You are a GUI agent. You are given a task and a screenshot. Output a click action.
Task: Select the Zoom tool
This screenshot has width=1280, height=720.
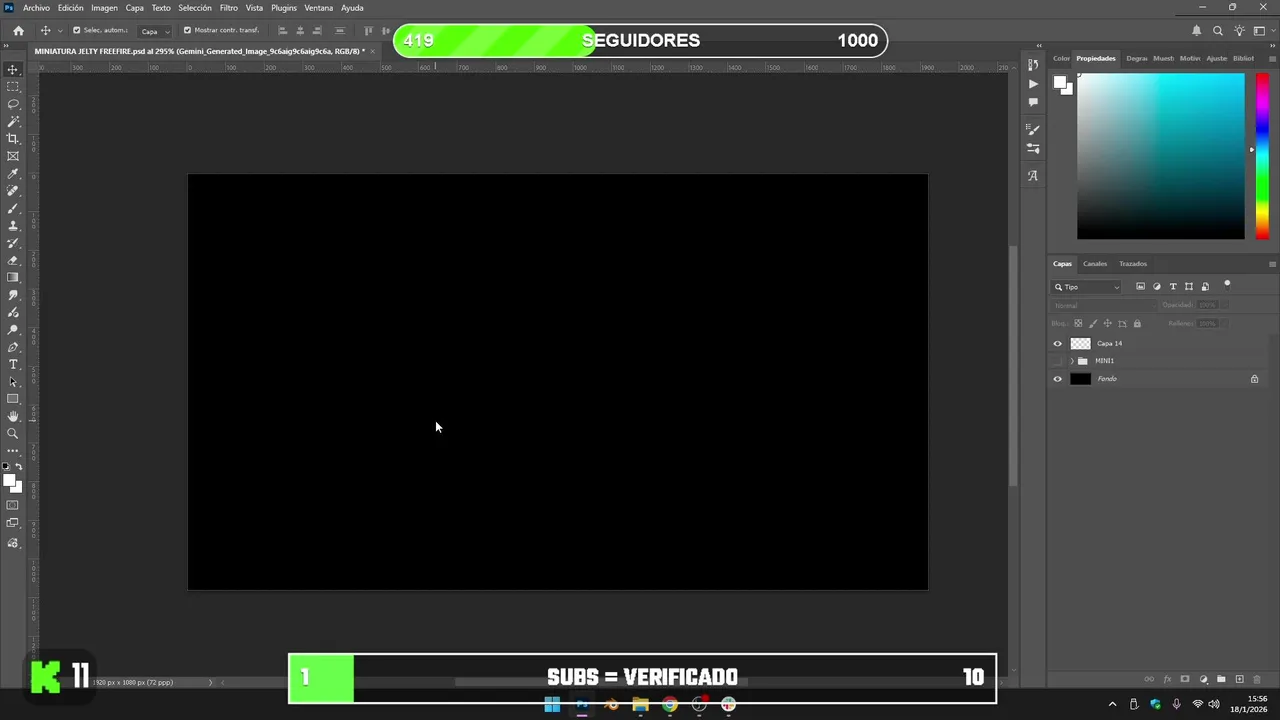pos(13,434)
